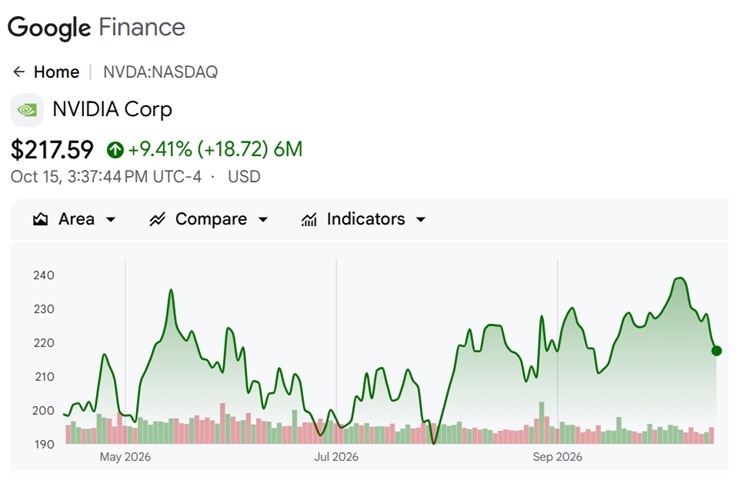Viewport: 740px width, 480px height.
Task: Click the Sep 2026 axis label
Action: pyautogui.click(x=557, y=457)
